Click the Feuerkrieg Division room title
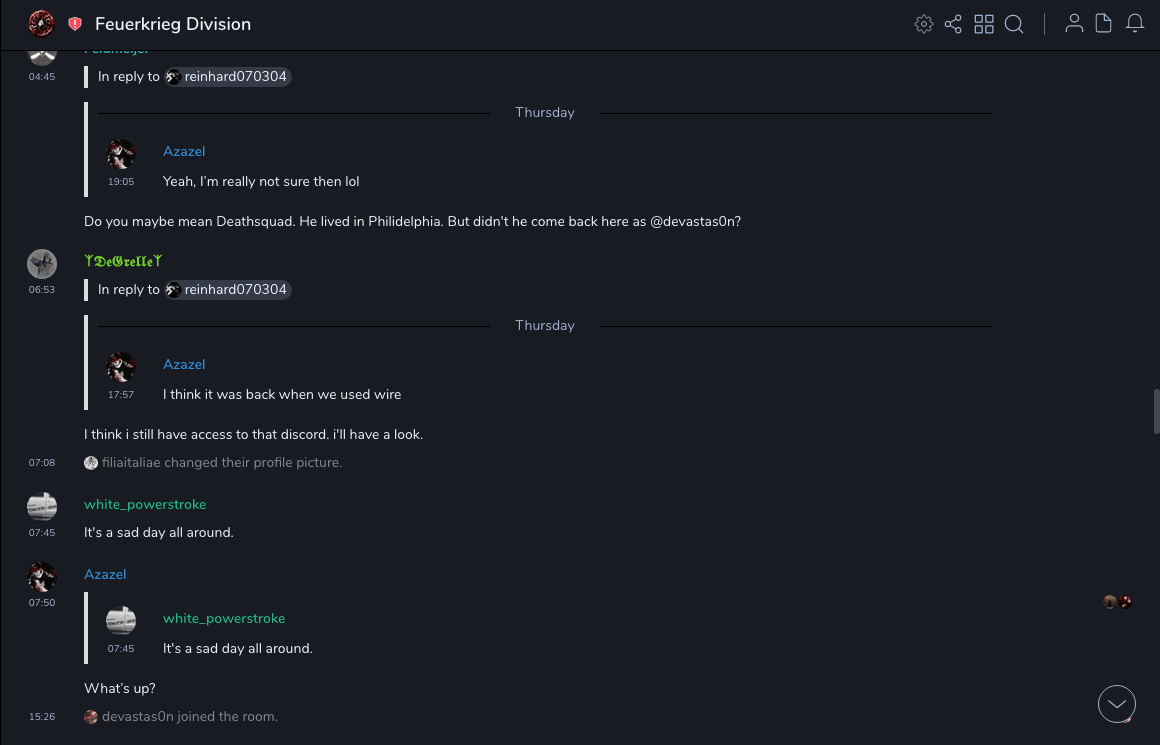Image resolution: width=1160 pixels, height=745 pixels. pyautogui.click(x=173, y=24)
